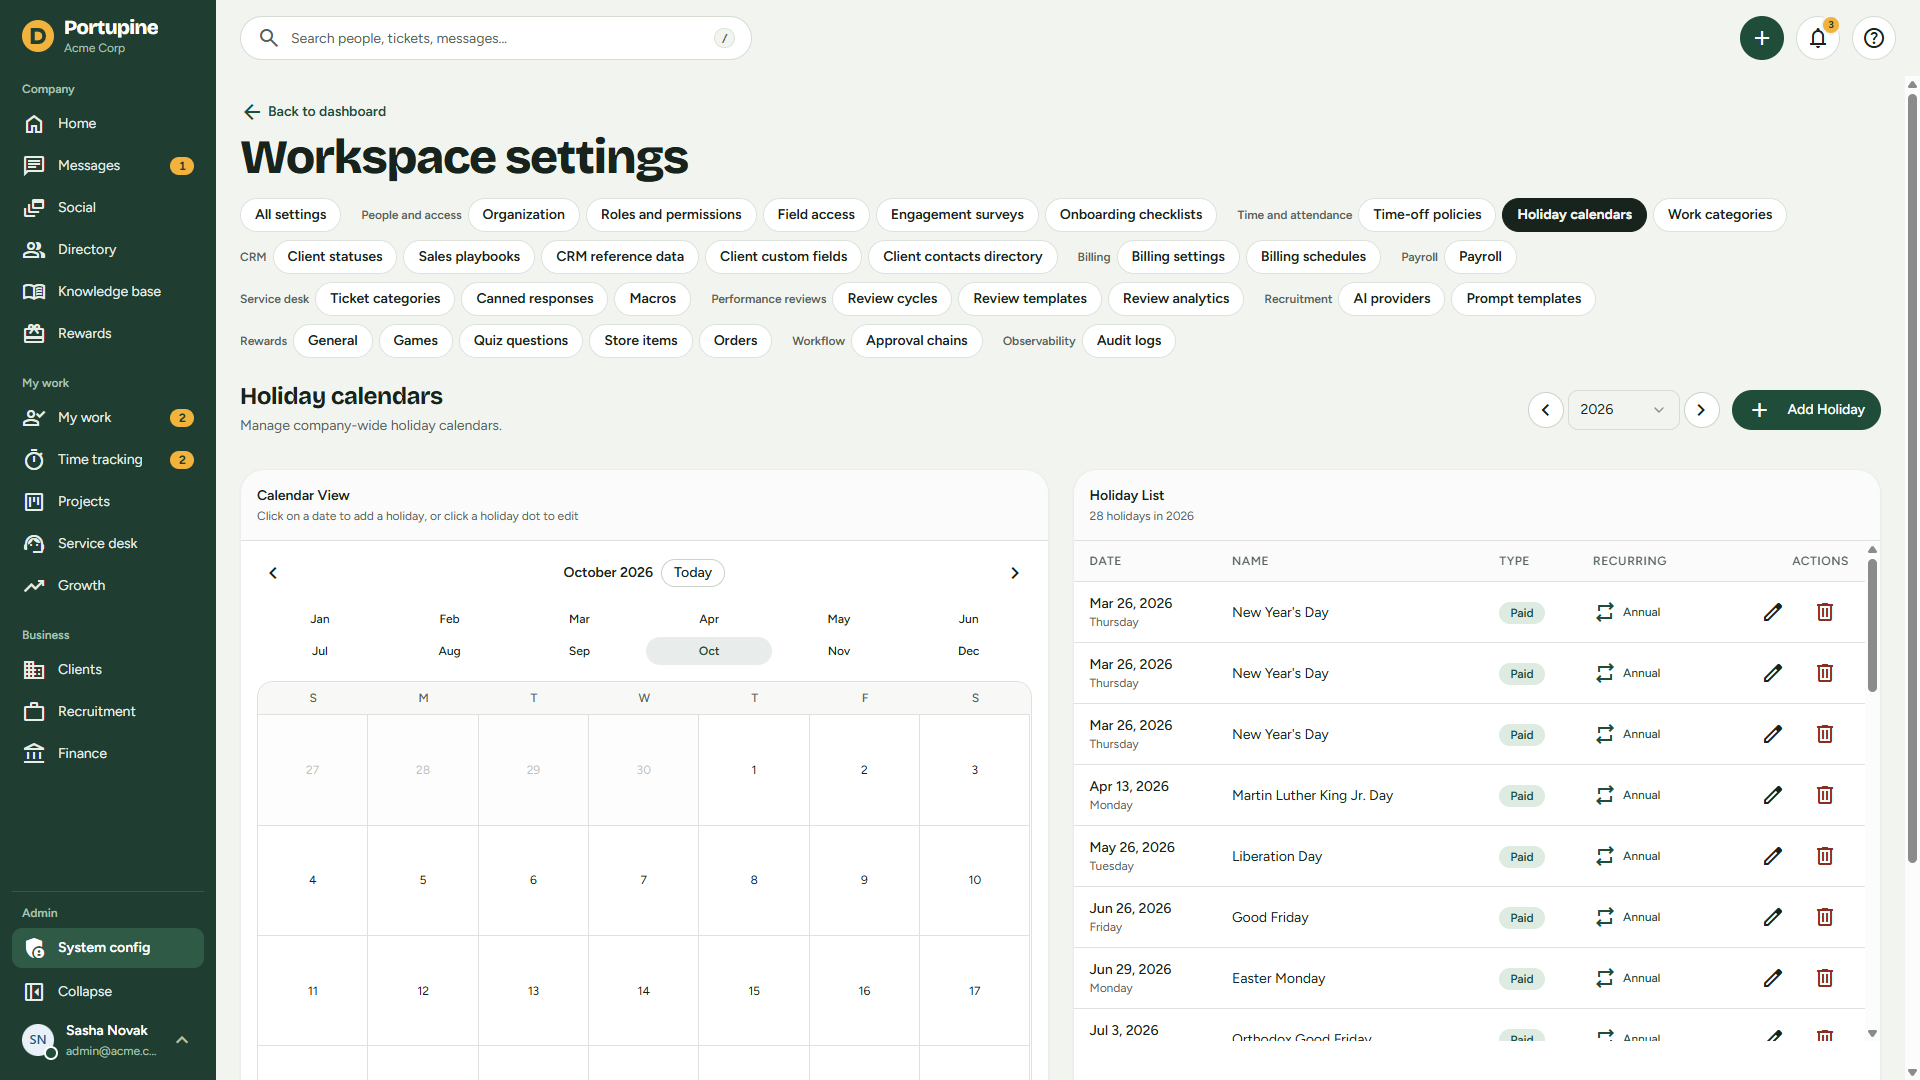1920x1080 pixels.
Task: Click the green plus quick-create button
Action: (1762, 38)
